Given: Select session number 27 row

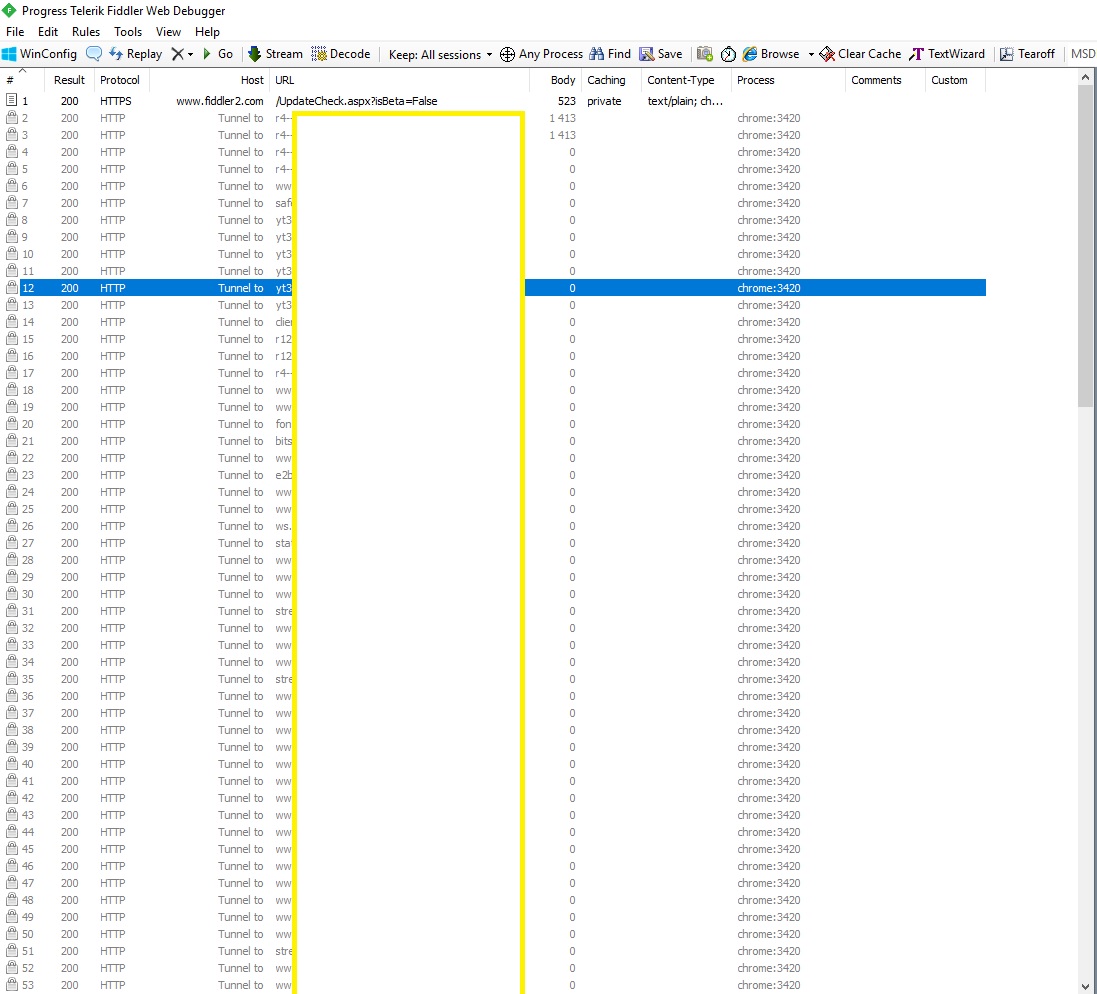Looking at the screenshot, I should (x=493, y=543).
